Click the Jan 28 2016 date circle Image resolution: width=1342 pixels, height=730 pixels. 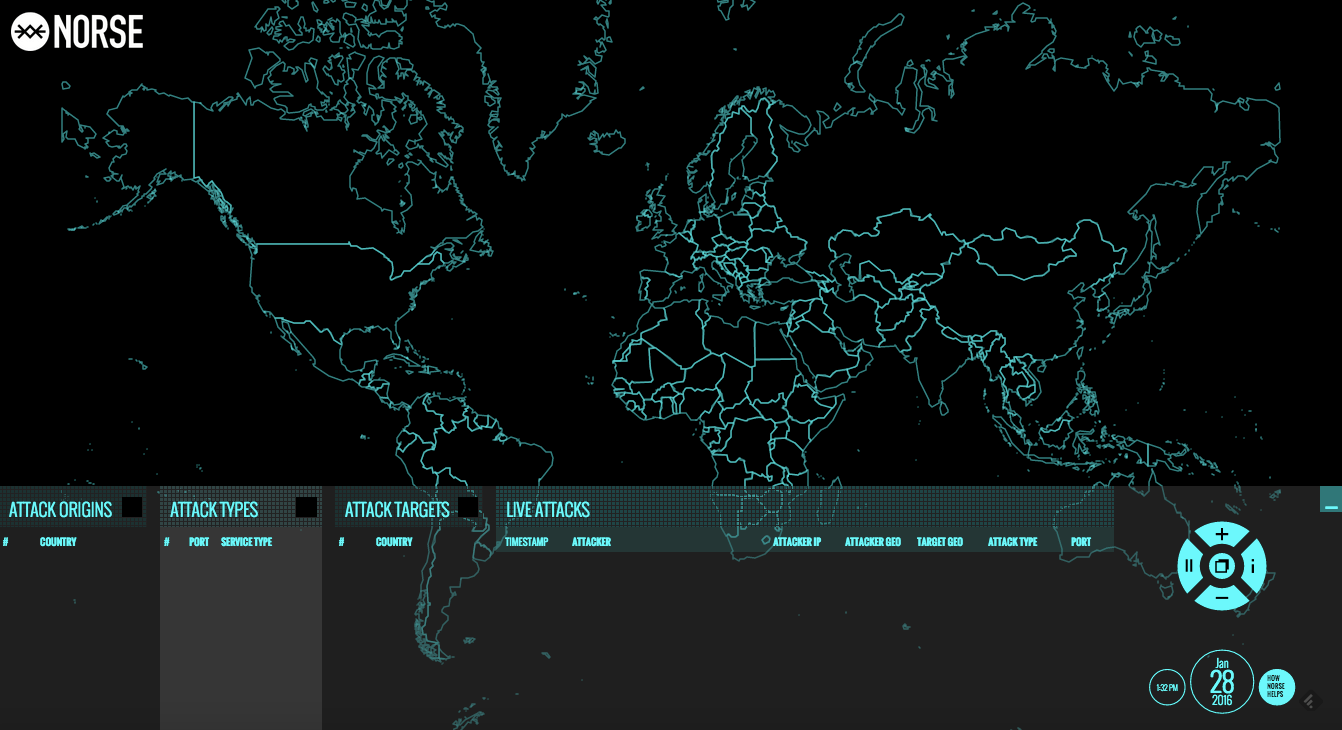pyautogui.click(x=1222, y=682)
